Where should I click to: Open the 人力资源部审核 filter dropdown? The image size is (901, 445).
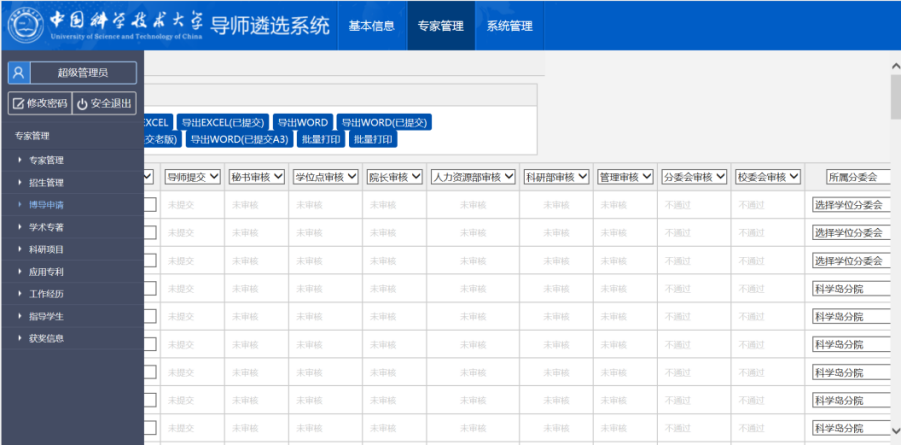472,177
